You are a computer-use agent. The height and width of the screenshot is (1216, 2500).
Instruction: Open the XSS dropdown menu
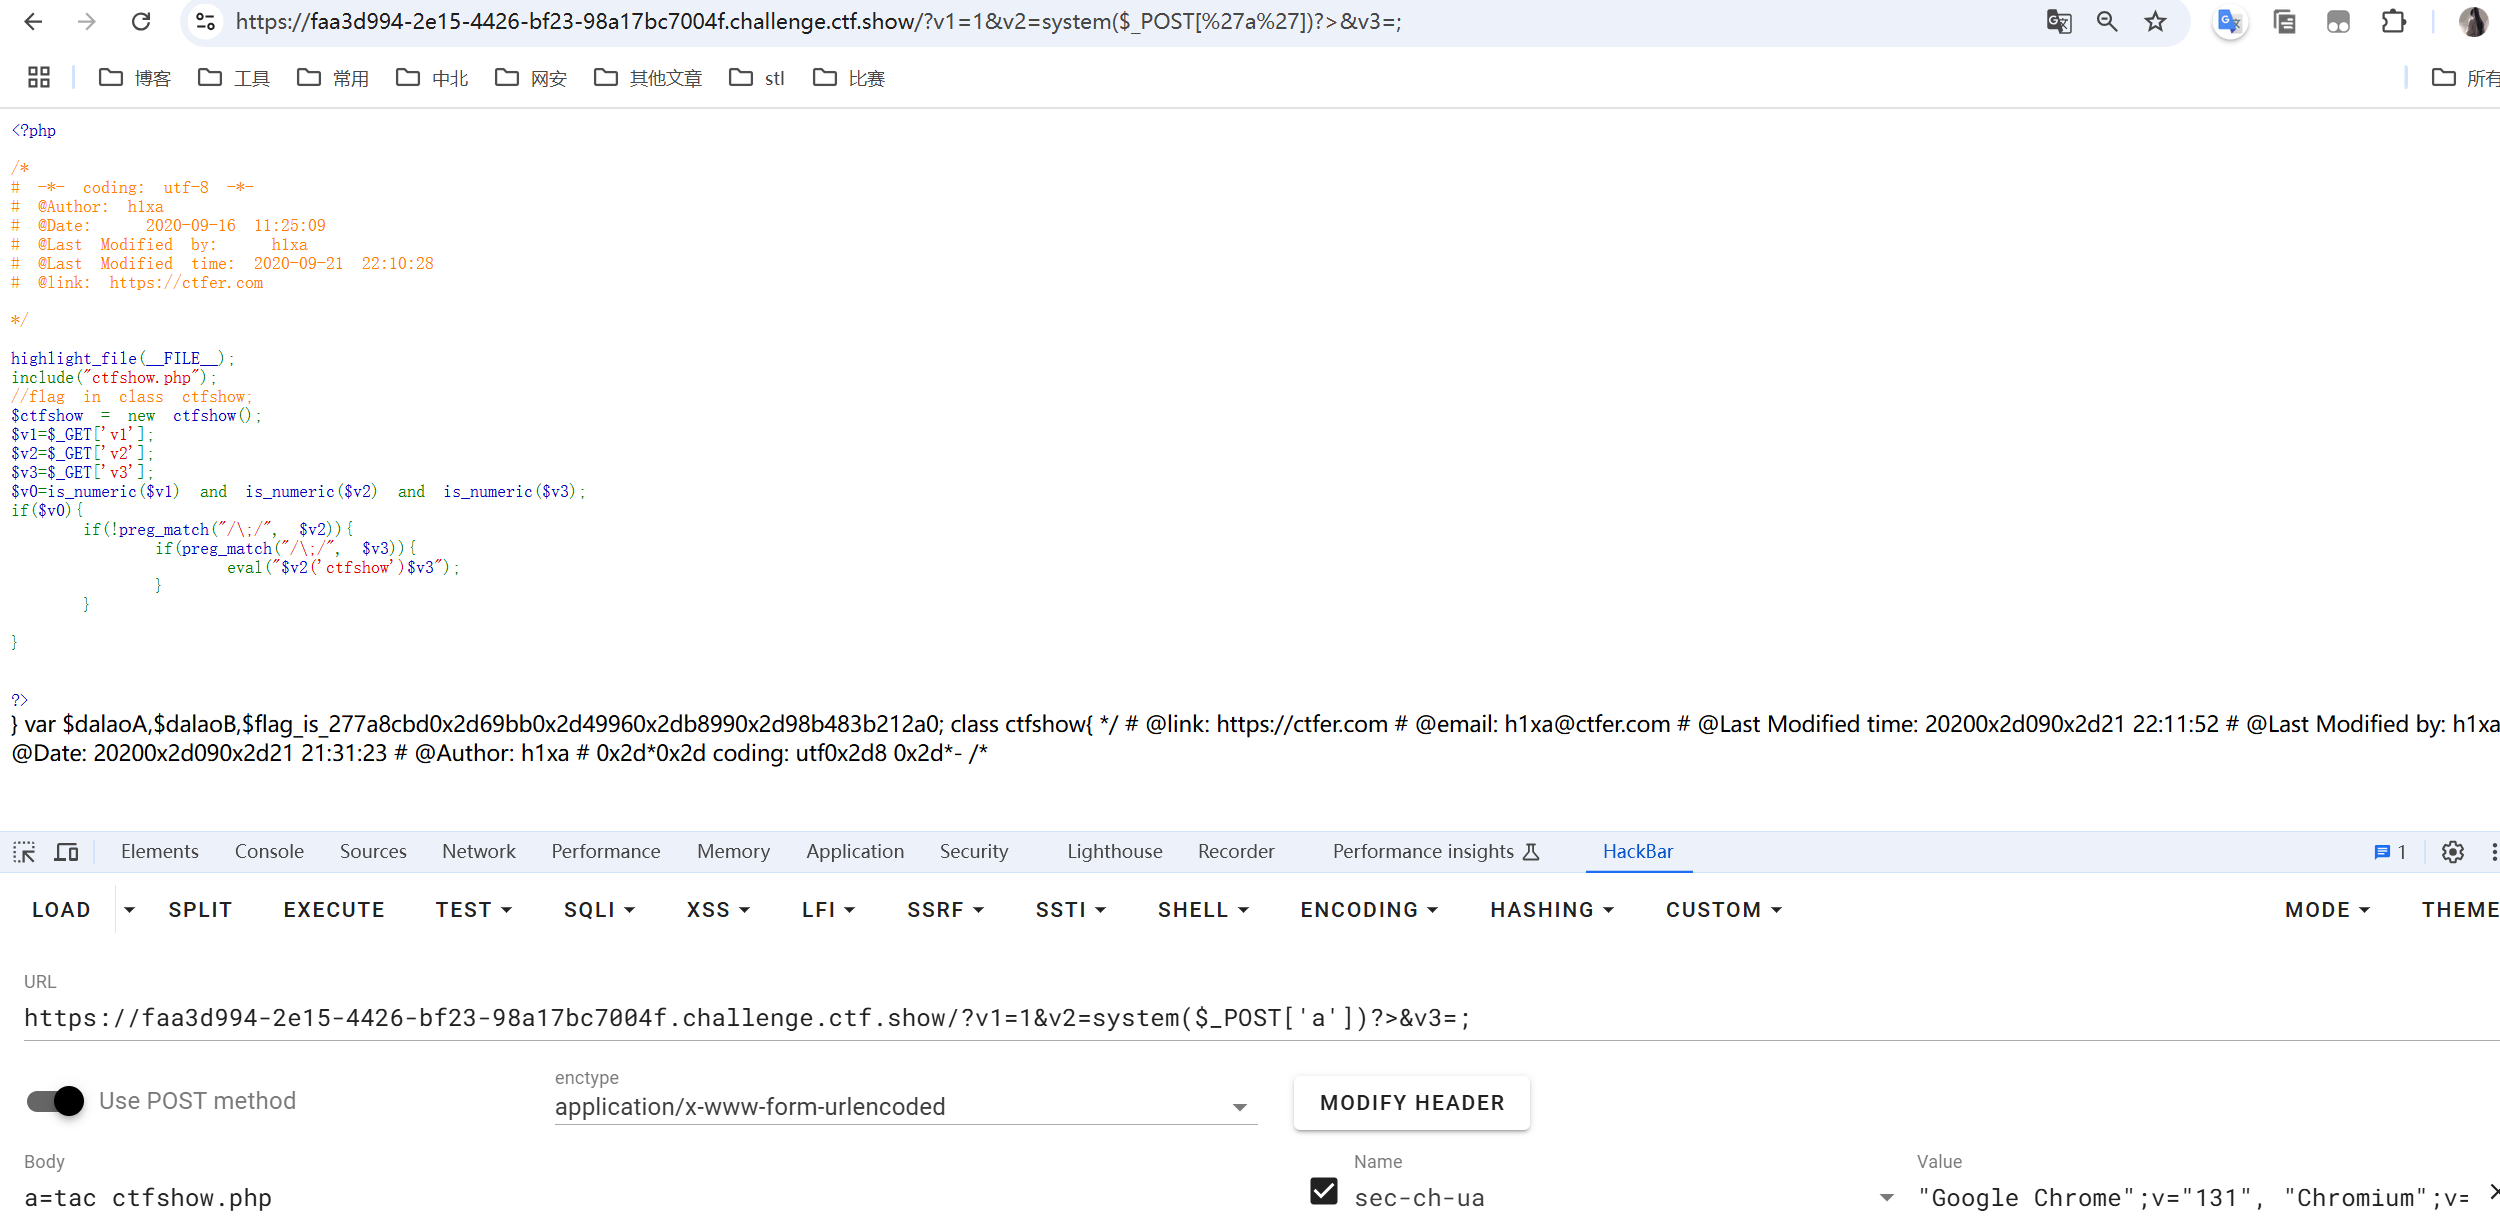pyautogui.click(x=718, y=910)
